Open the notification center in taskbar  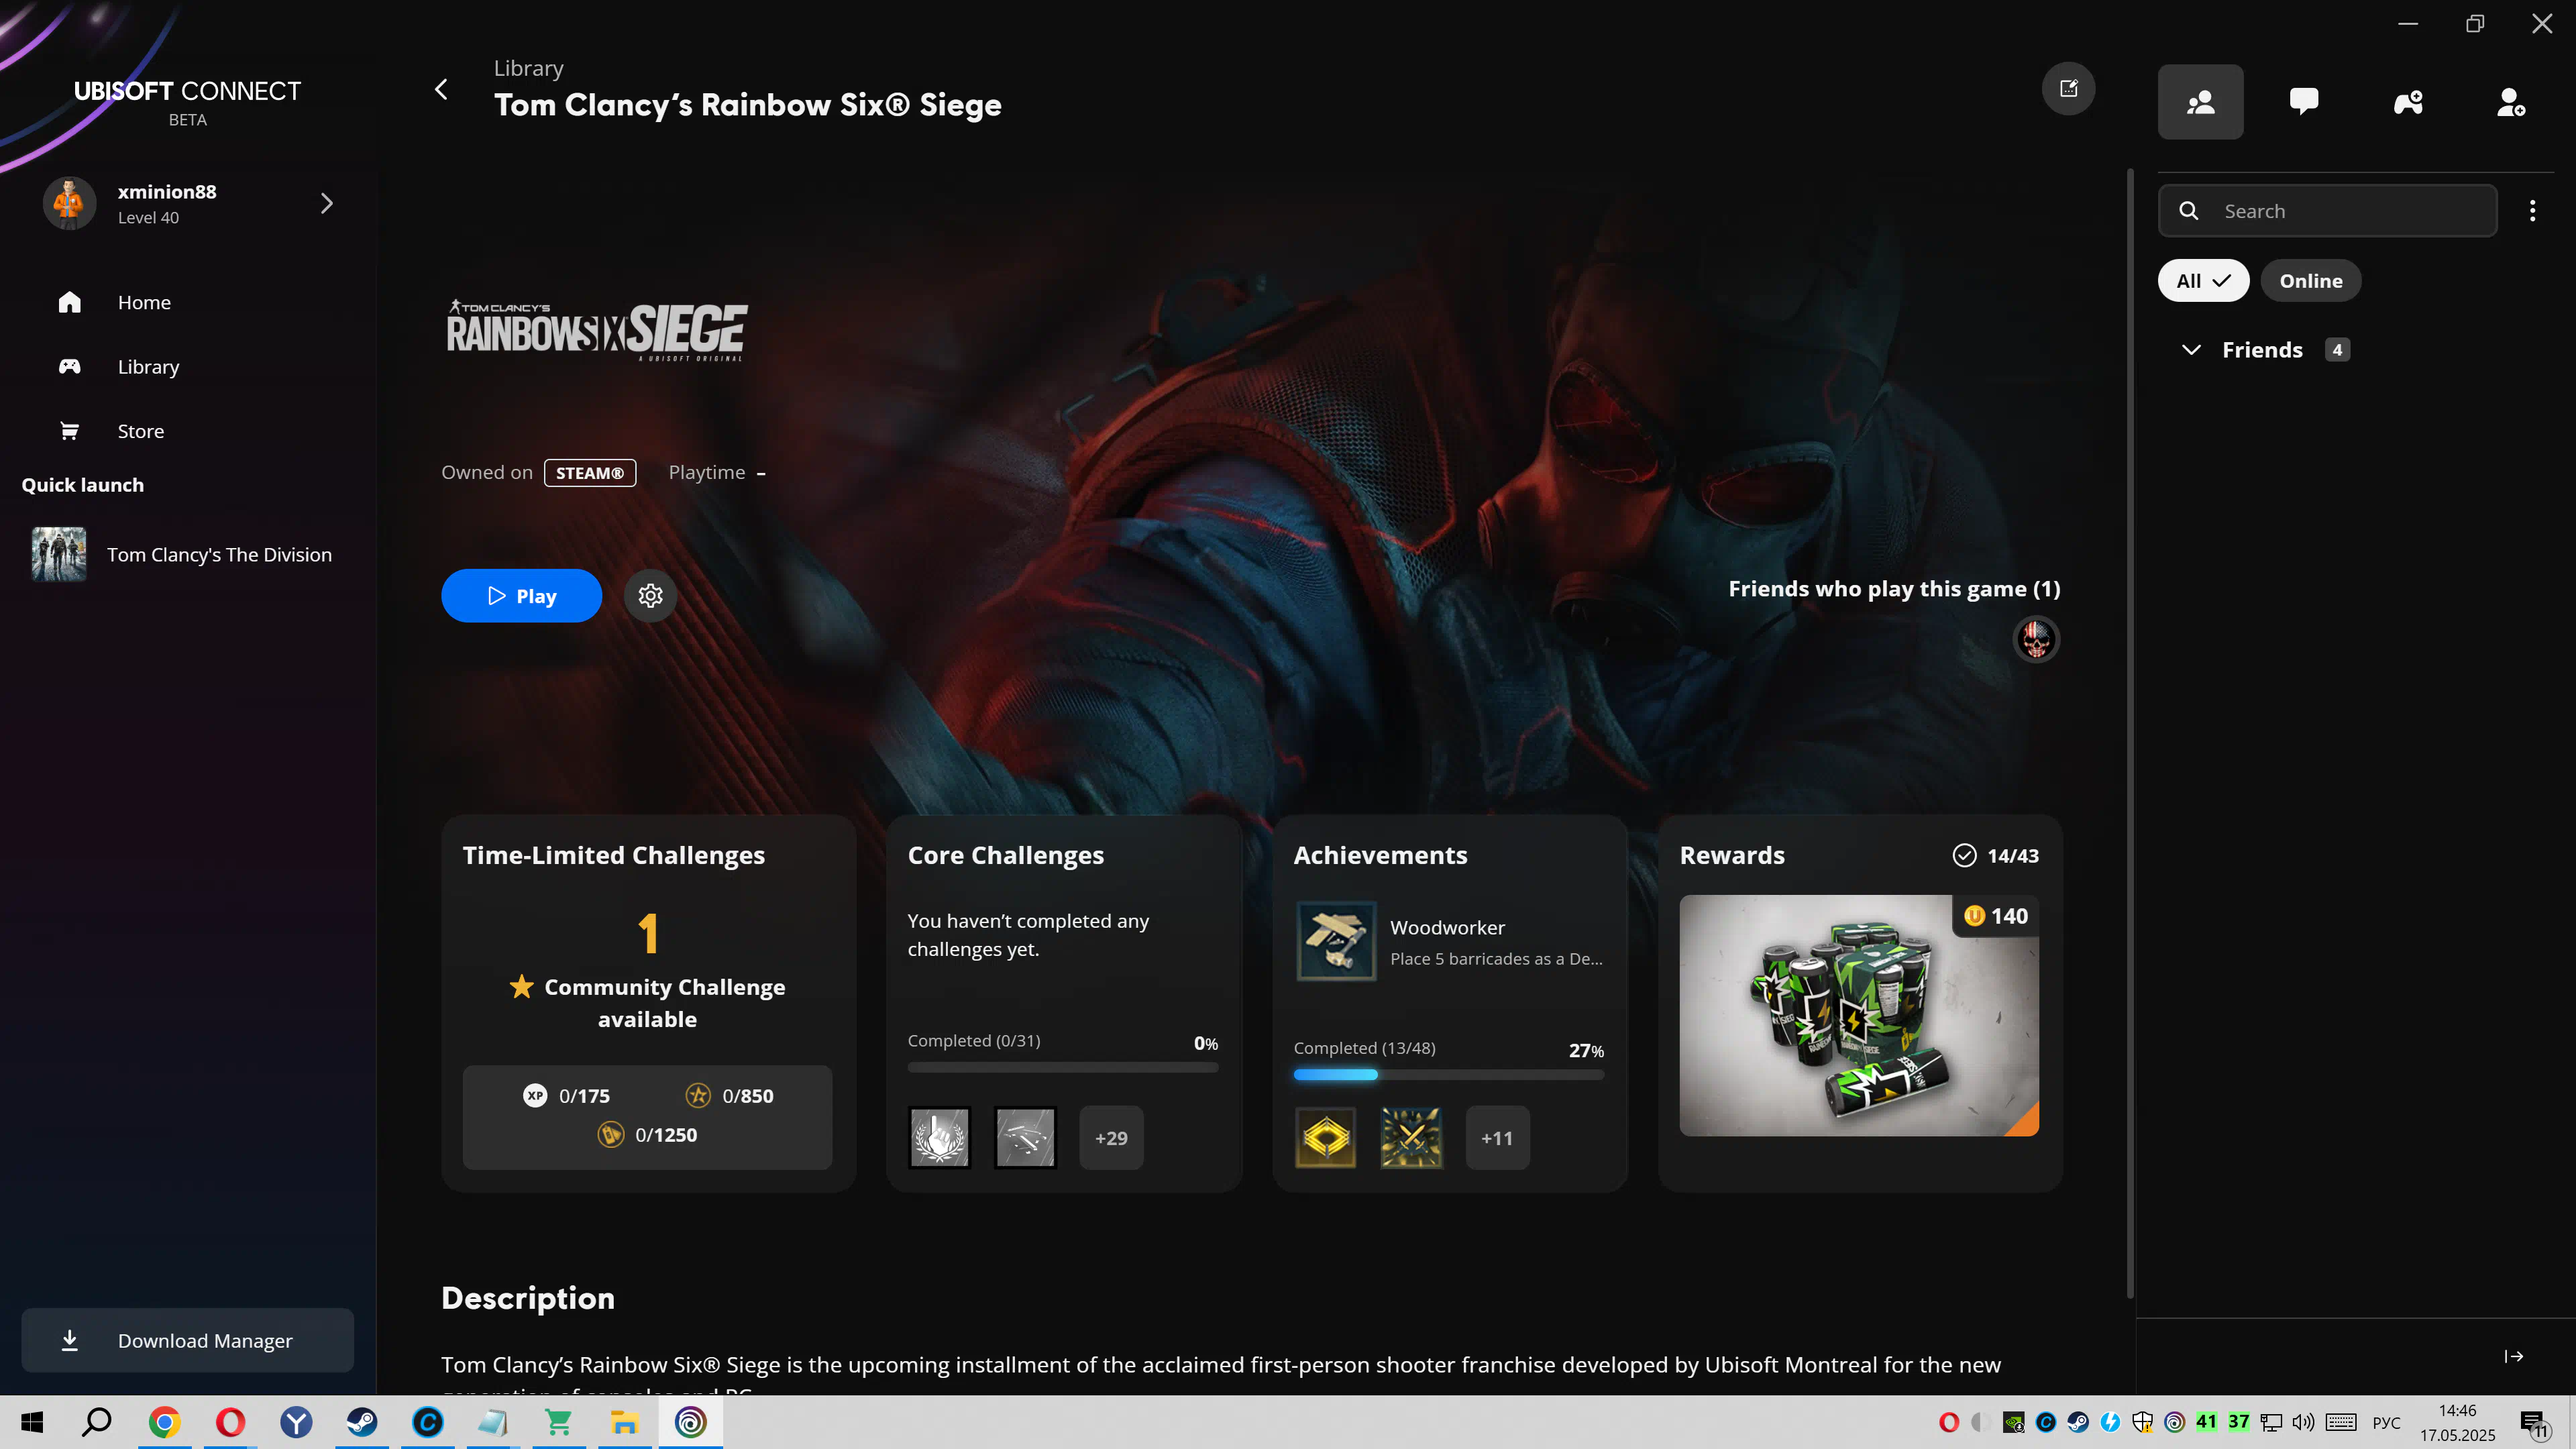pos(2534,1423)
